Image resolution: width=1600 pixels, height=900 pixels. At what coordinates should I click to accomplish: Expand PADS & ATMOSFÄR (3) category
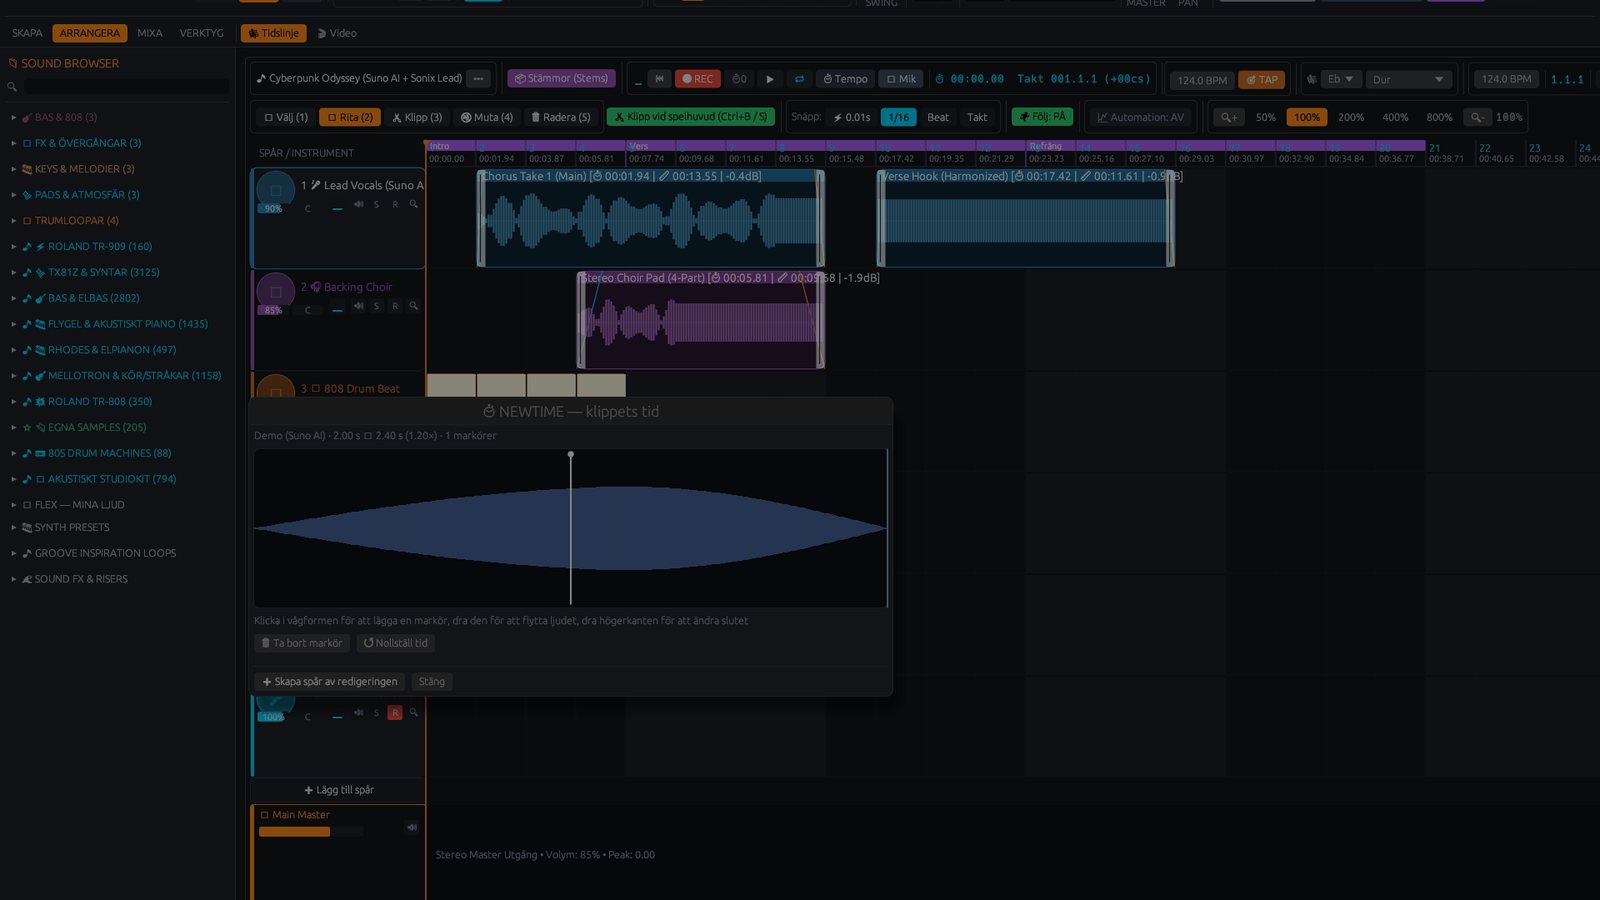[87, 195]
